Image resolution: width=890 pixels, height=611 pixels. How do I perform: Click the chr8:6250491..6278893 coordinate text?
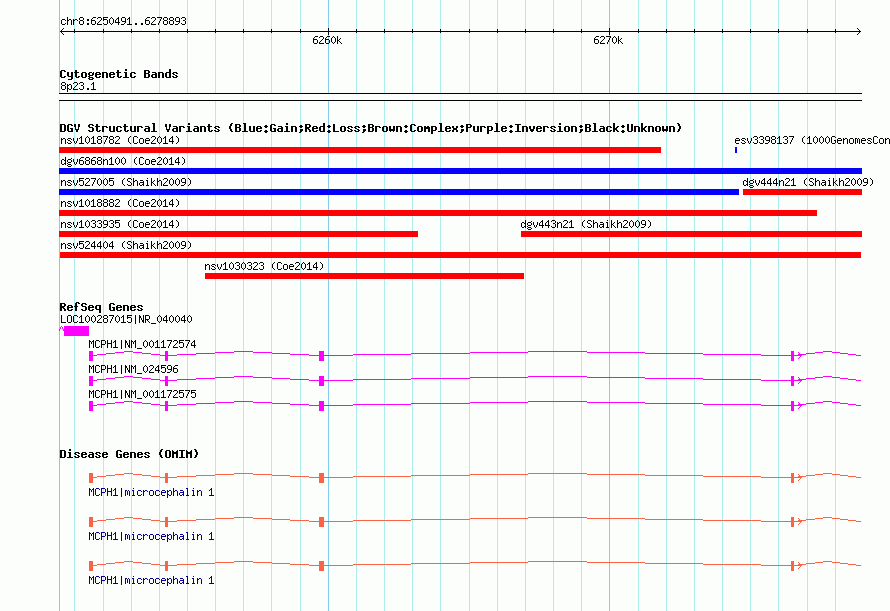pyautogui.click(x=123, y=21)
